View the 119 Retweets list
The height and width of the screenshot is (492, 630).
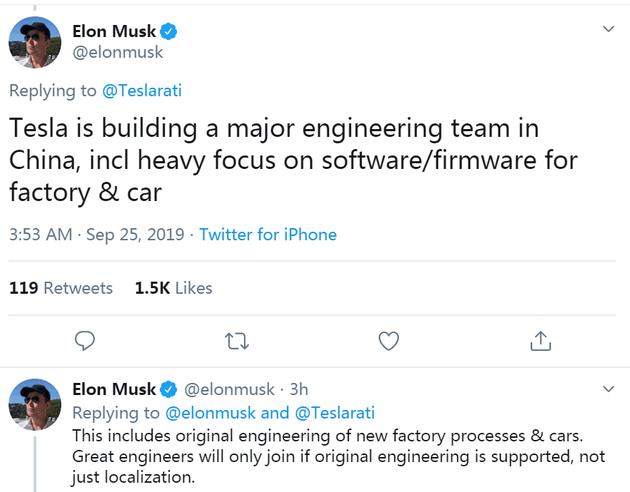coord(61,288)
